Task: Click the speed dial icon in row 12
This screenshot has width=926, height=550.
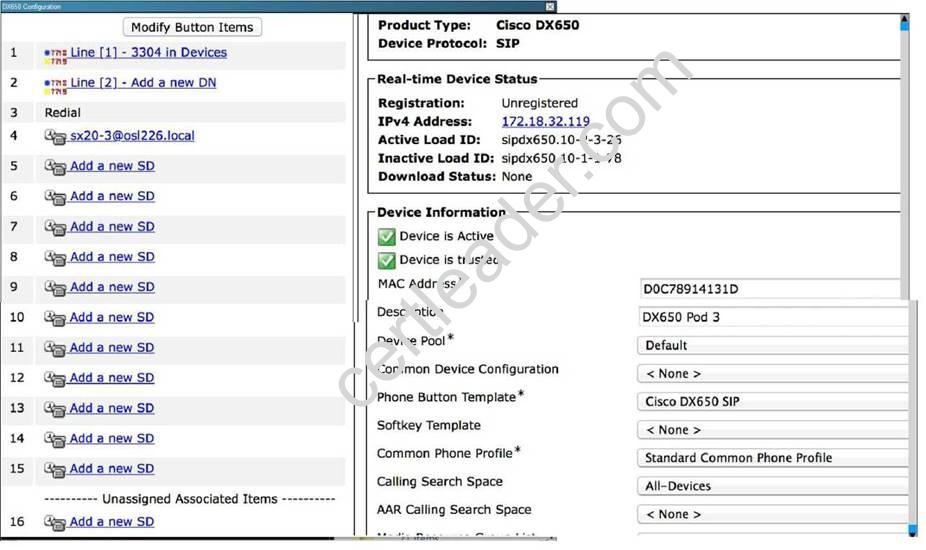Action: tap(55, 379)
